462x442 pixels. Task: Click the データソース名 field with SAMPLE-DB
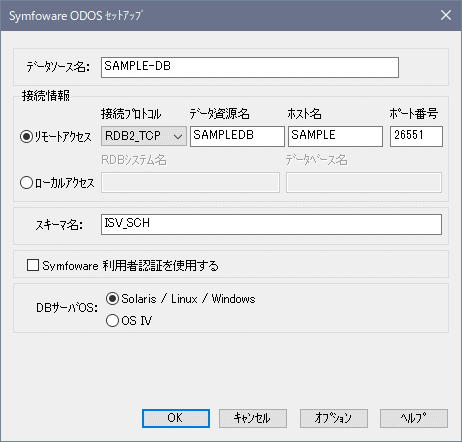pos(250,67)
